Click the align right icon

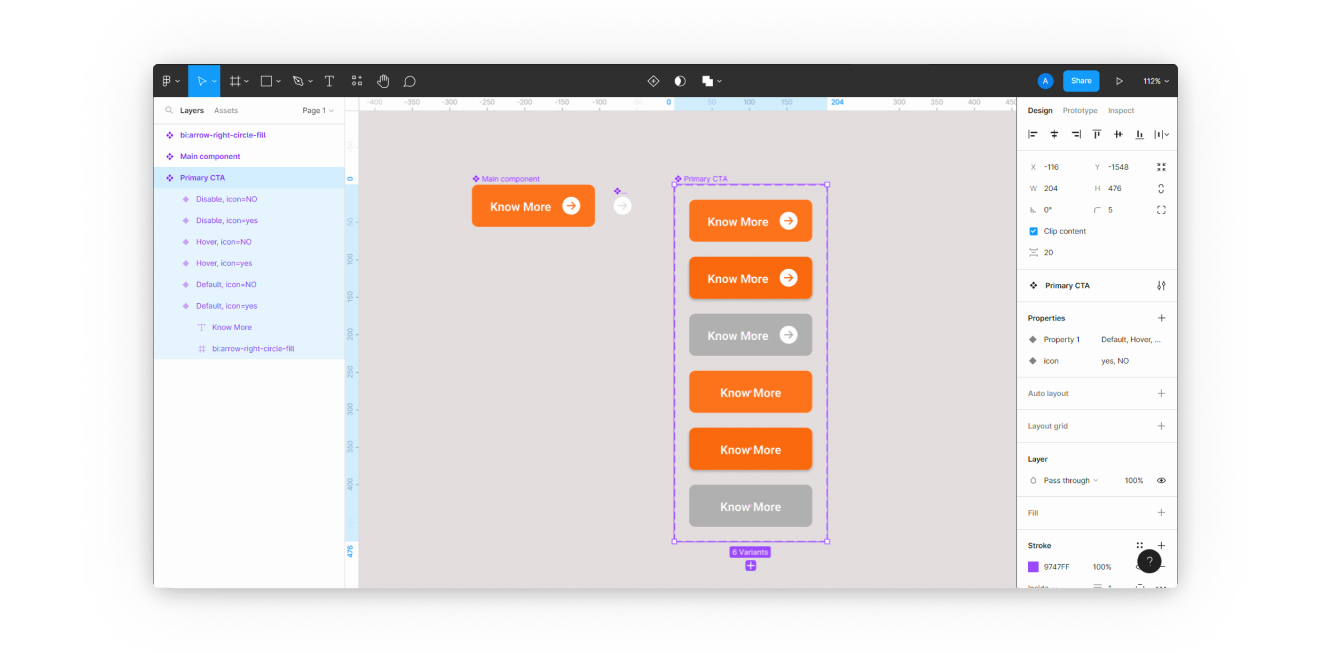(x=1076, y=134)
